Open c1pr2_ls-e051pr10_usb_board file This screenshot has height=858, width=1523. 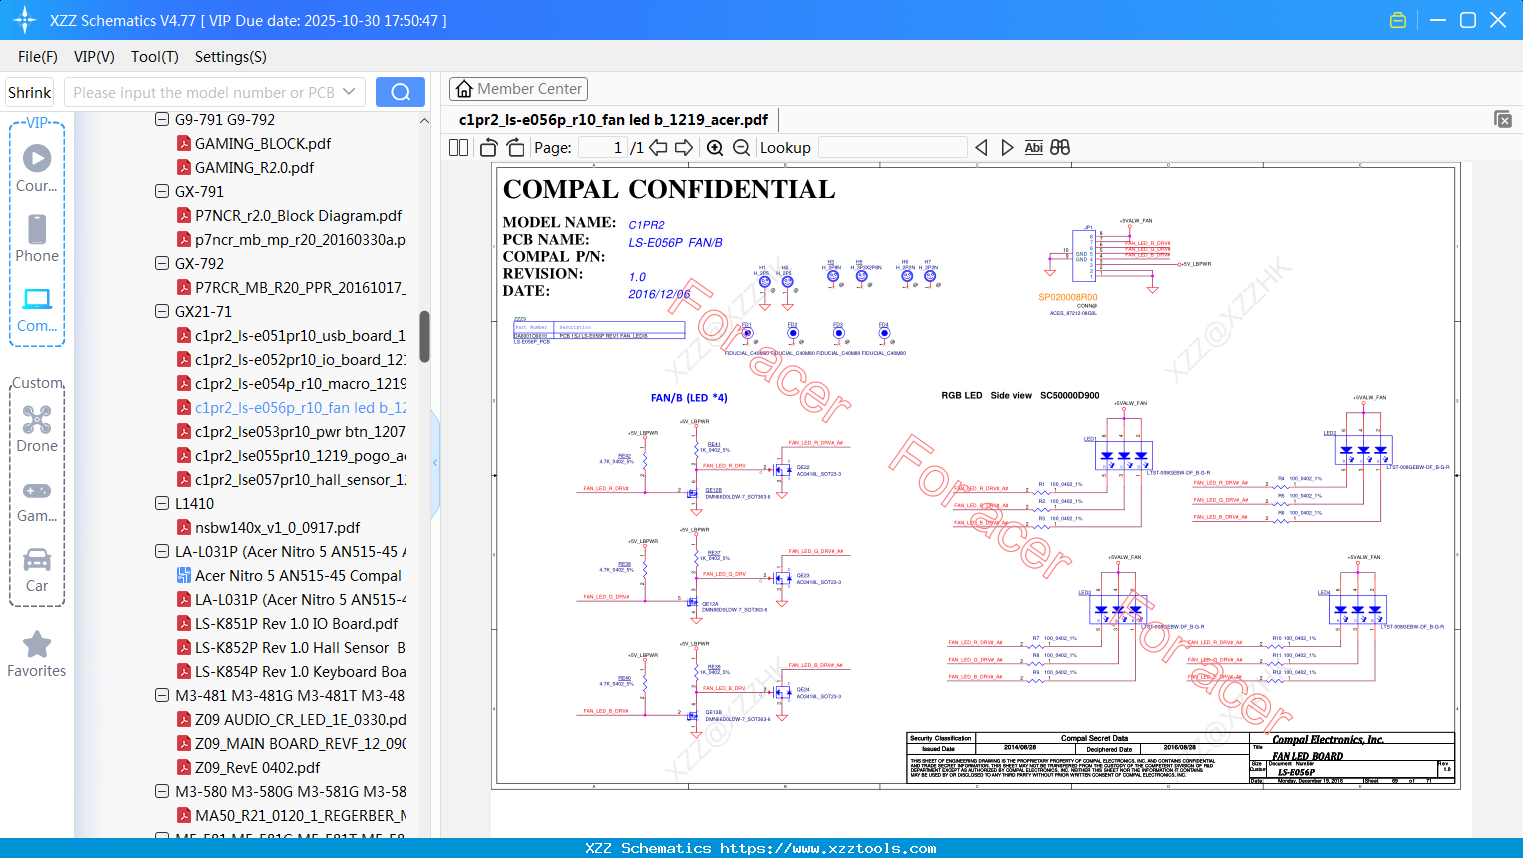click(291, 335)
